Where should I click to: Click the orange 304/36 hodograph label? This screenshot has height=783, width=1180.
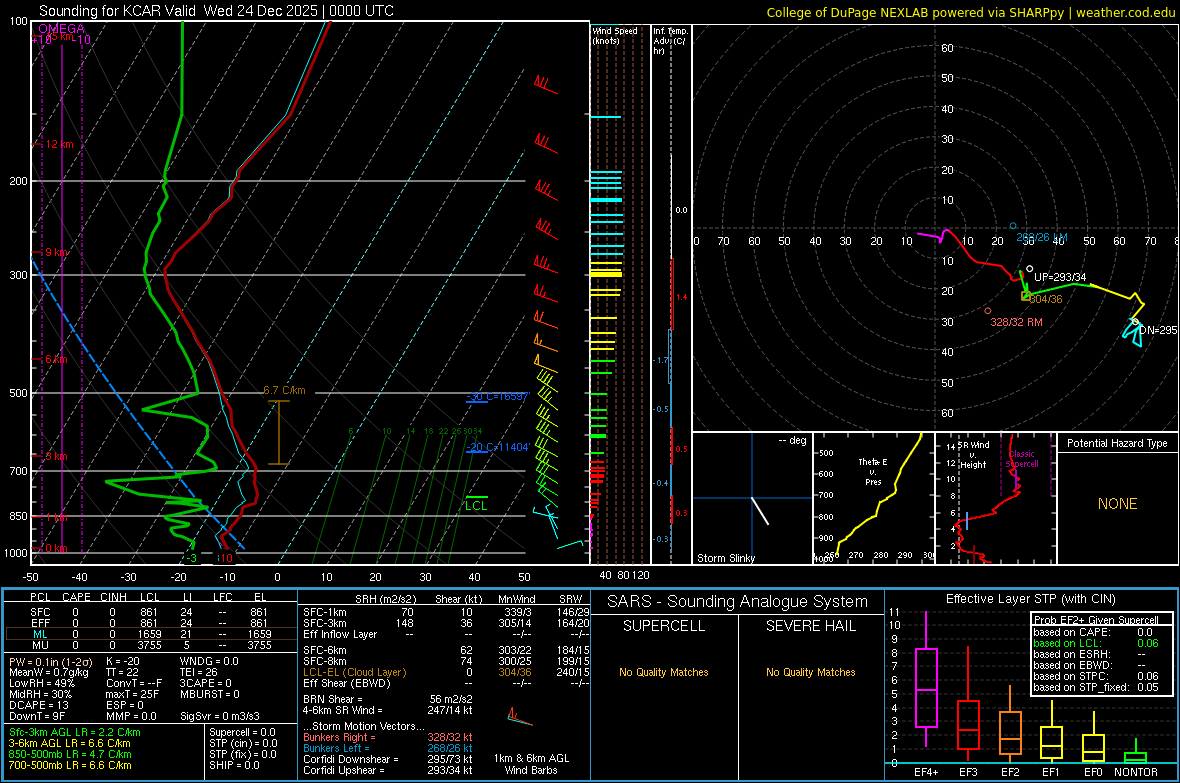tap(1045, 299)
